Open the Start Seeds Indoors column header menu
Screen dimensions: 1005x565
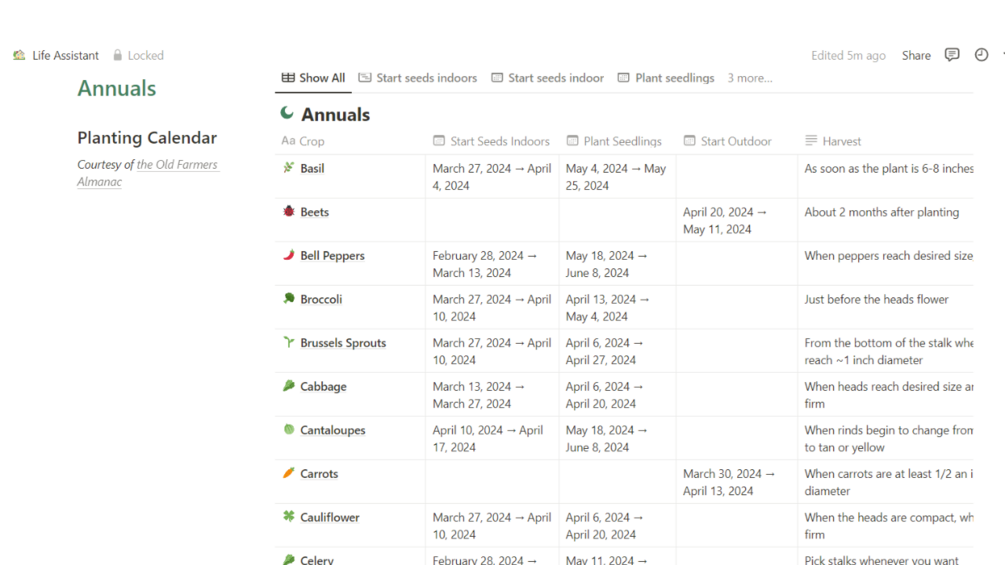click(491, 141)
